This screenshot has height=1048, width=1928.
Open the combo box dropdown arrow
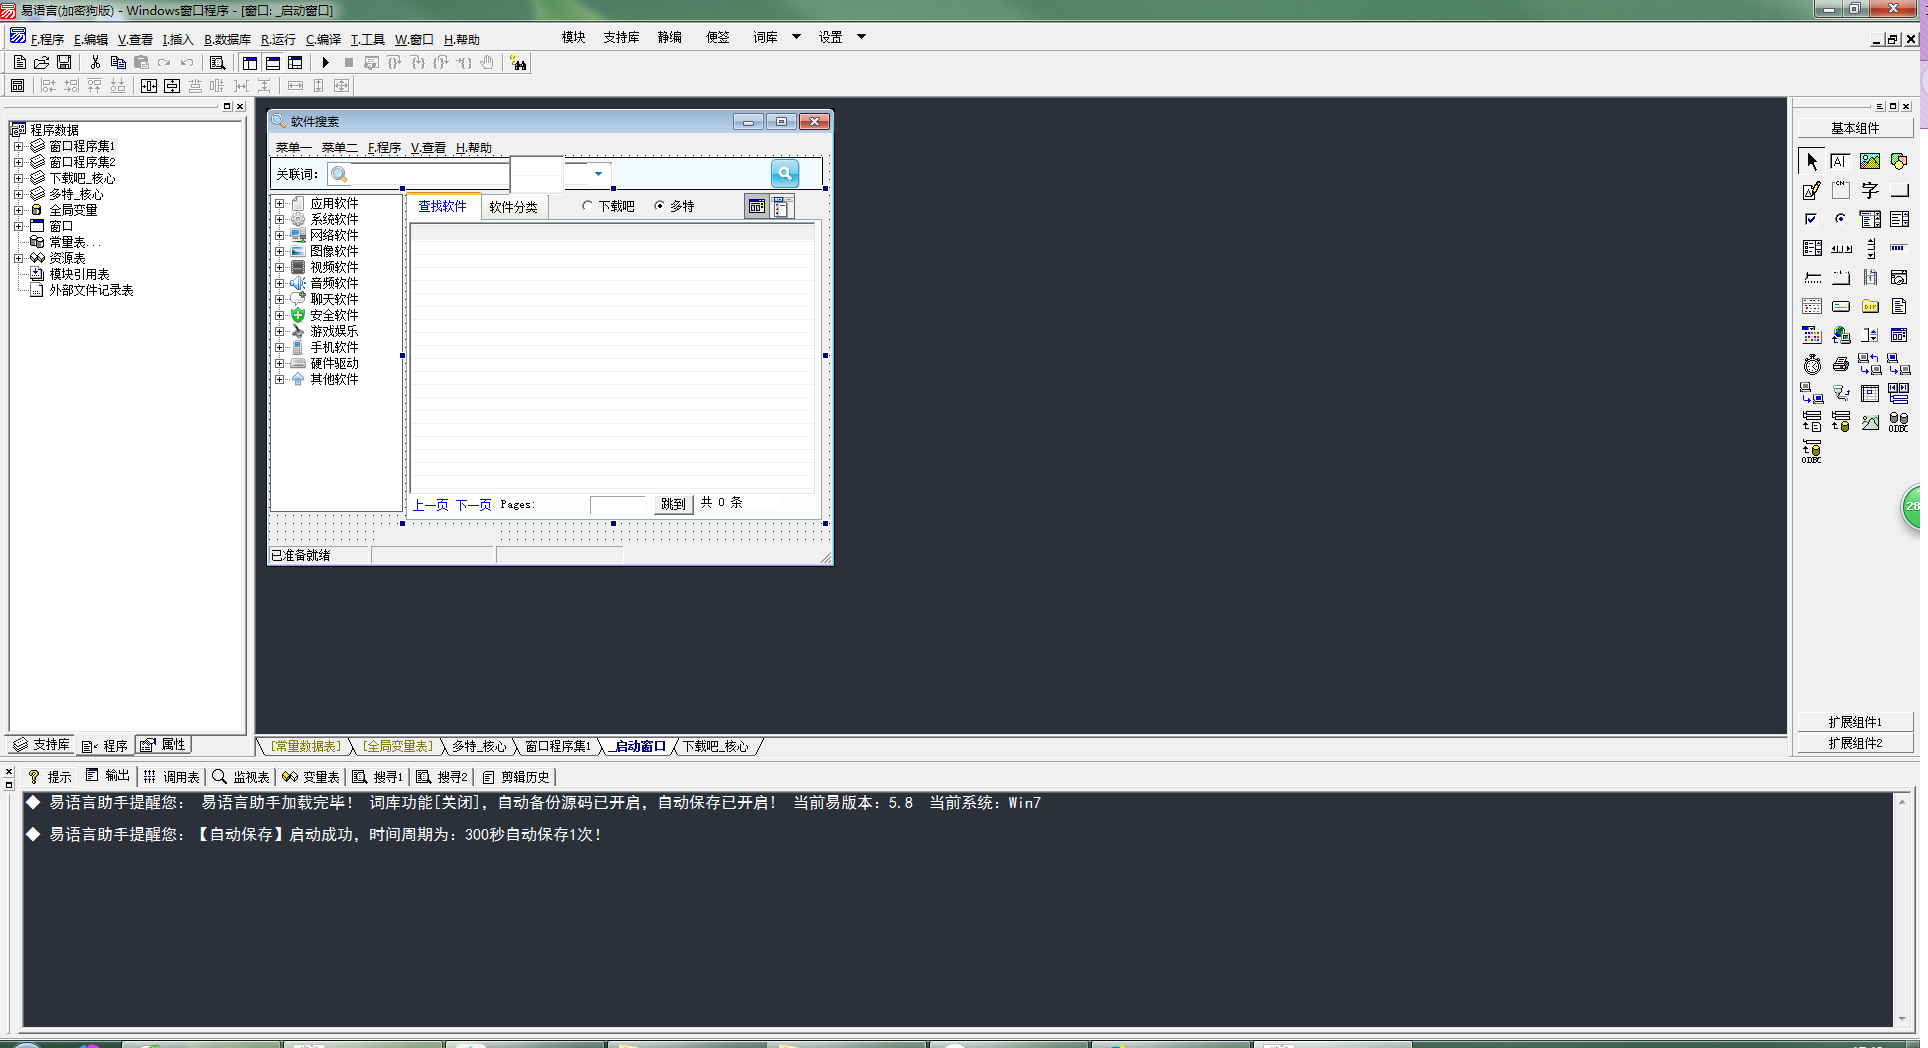[x=598, y=174]
